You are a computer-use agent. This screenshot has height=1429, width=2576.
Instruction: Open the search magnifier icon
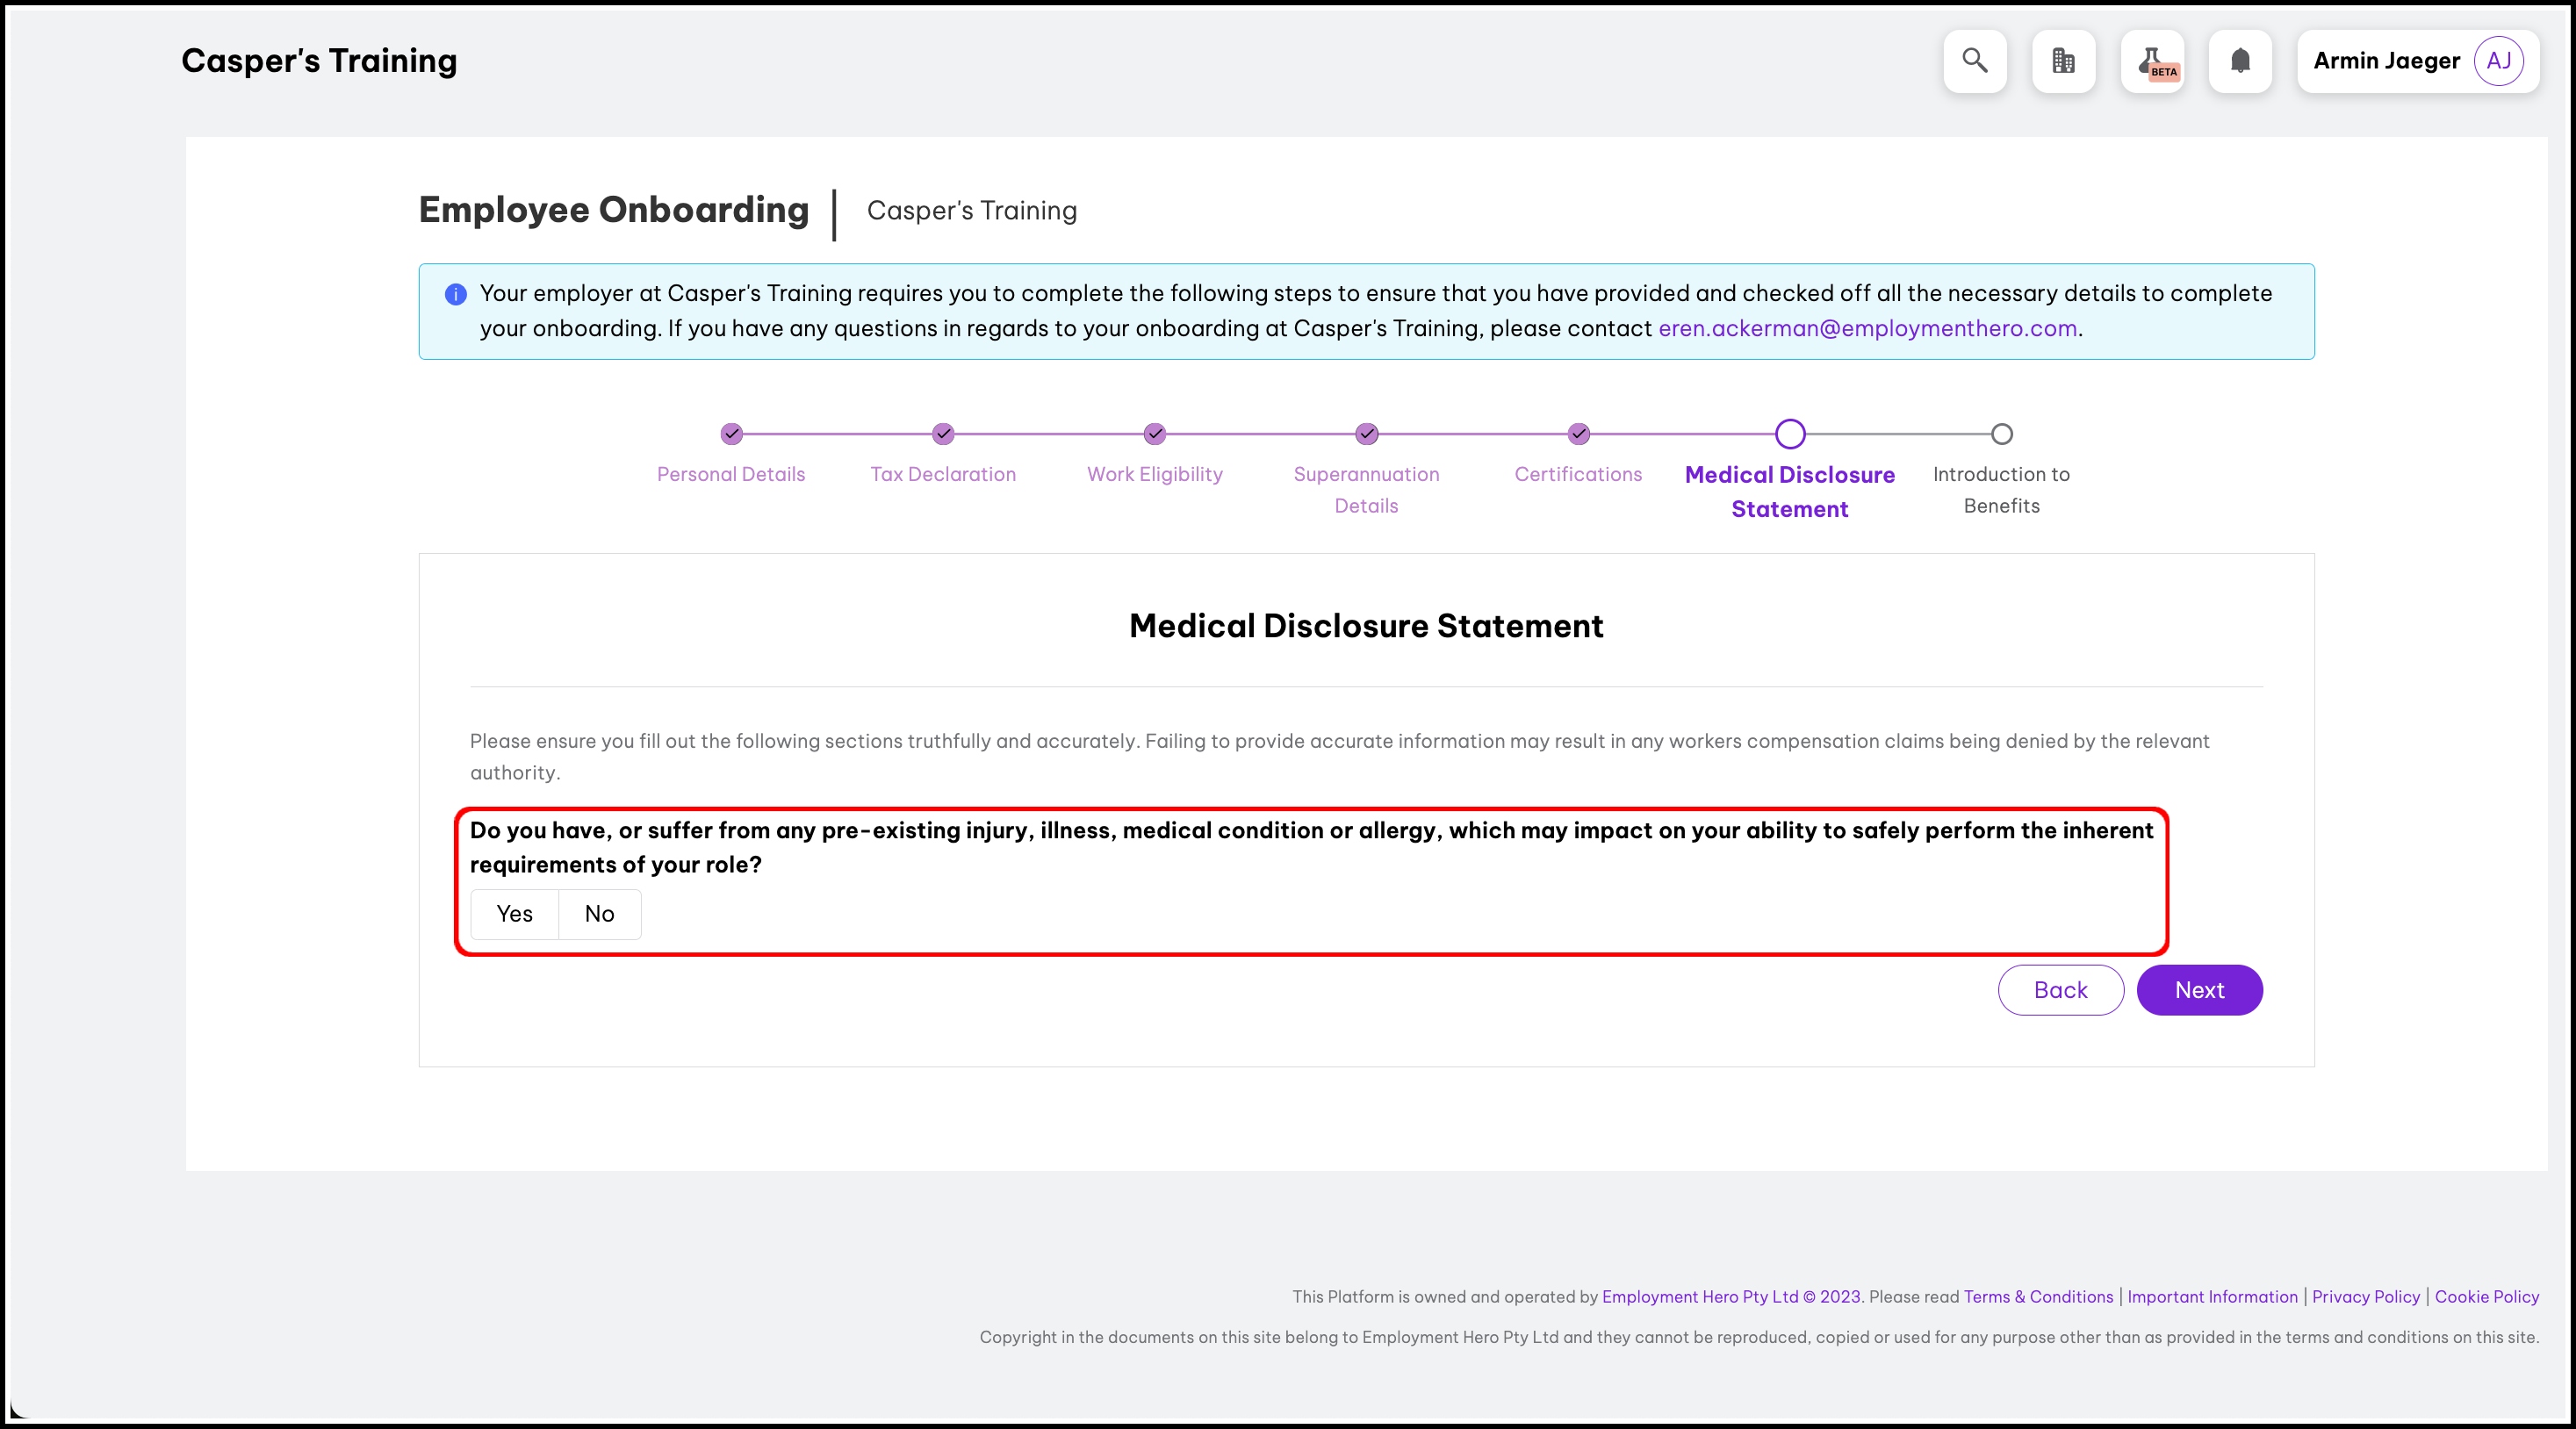1974,61
